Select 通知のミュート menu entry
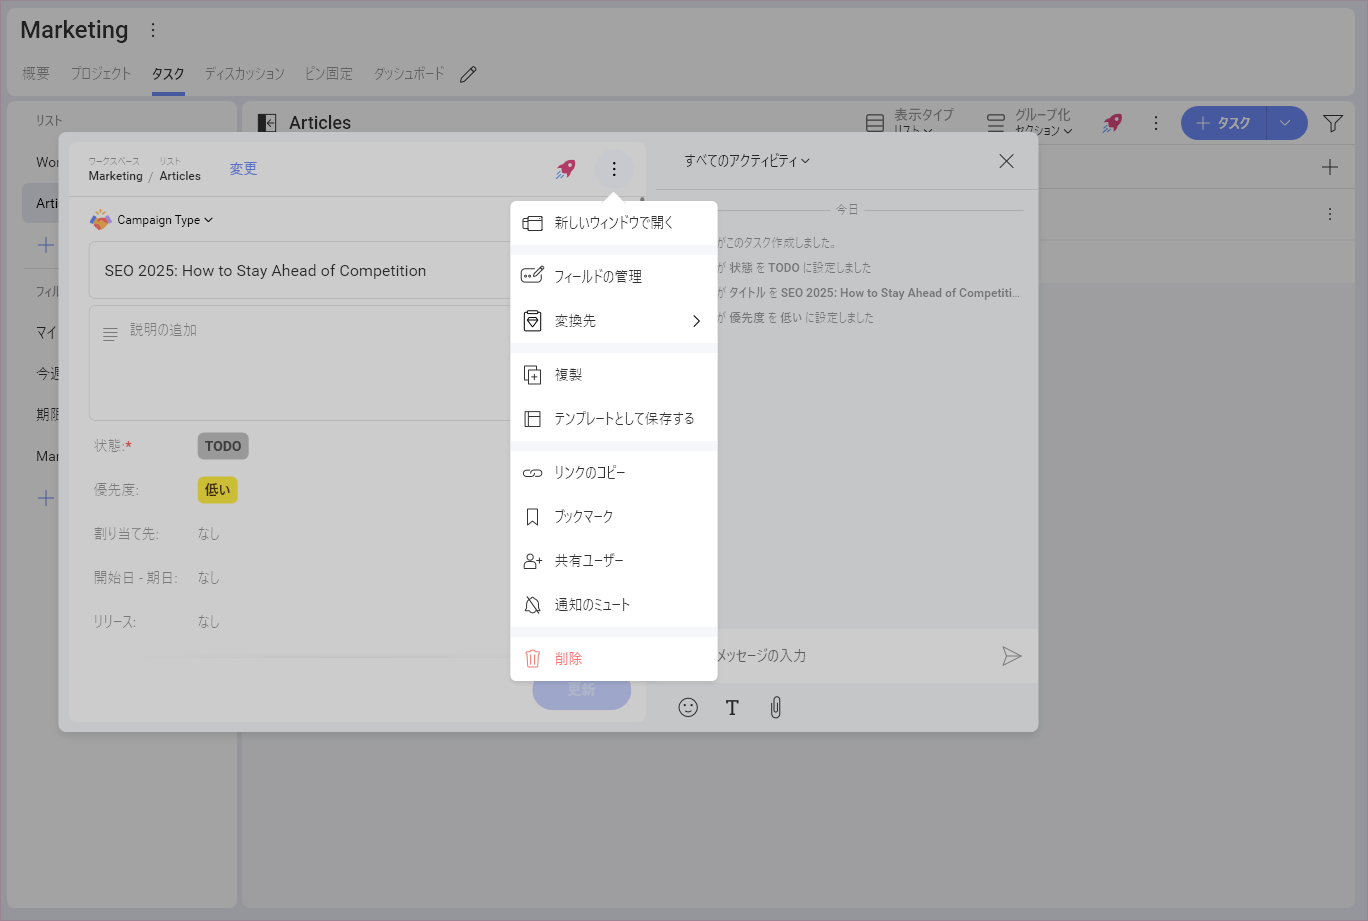The image size is (1368, 921). point(613,605)
